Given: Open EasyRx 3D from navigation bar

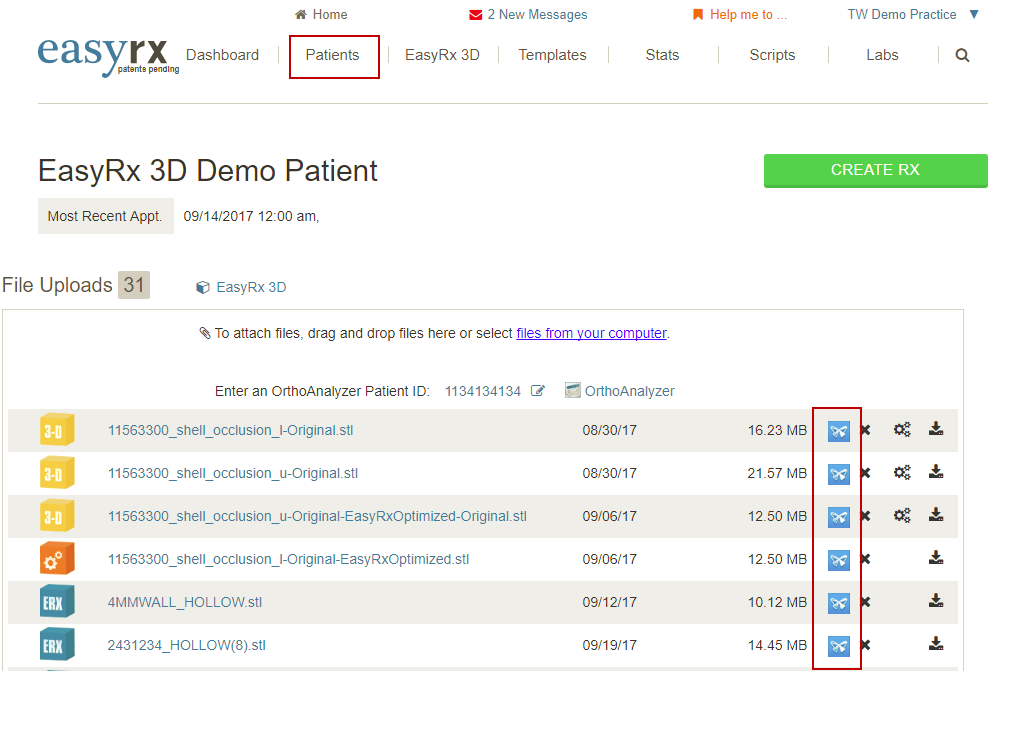Looking at the screenshot, I should tap(442, 55).
